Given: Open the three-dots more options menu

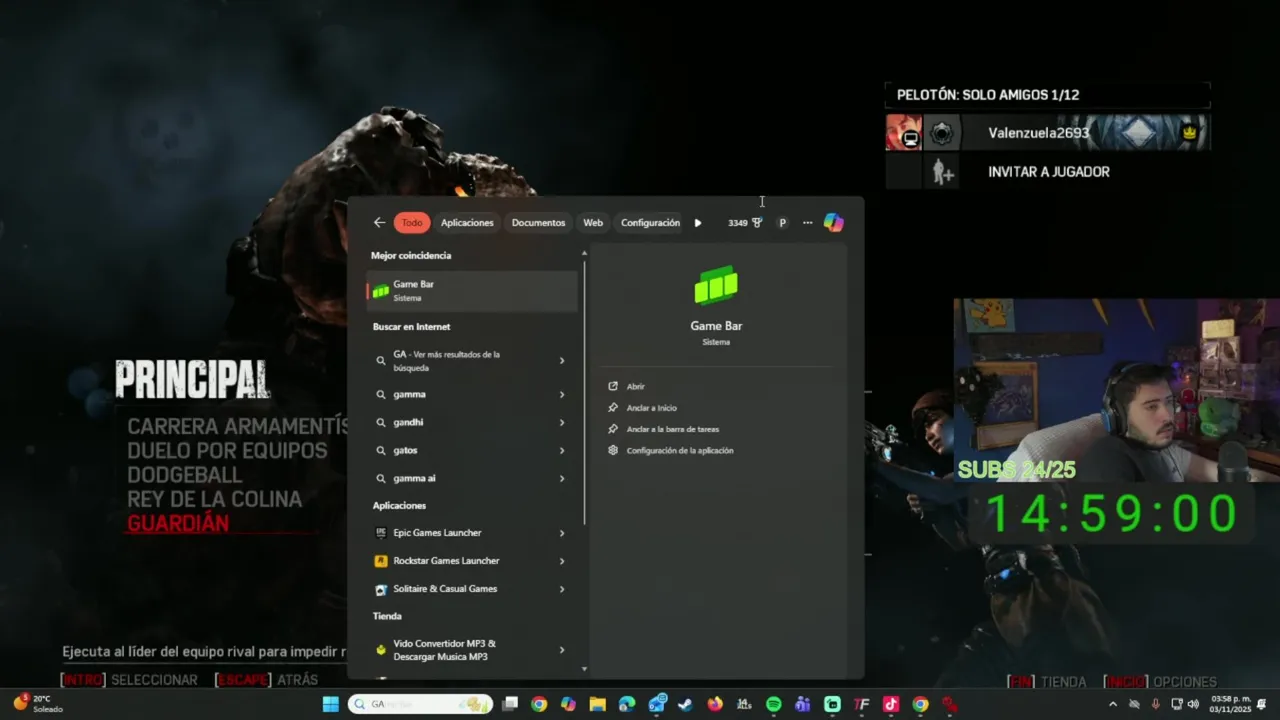Looking at the screenshot, I should 808,223.
